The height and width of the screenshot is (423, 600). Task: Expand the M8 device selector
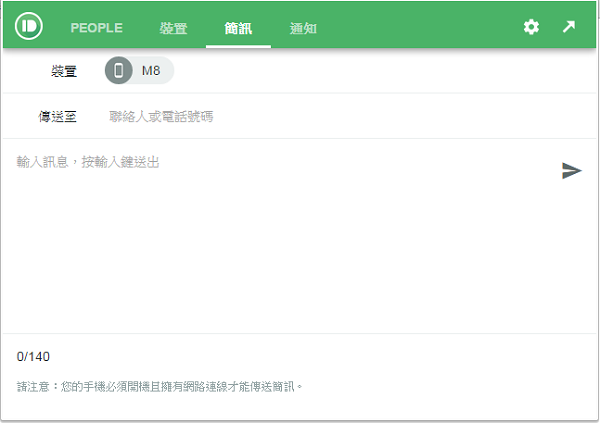tap(140, 71)
